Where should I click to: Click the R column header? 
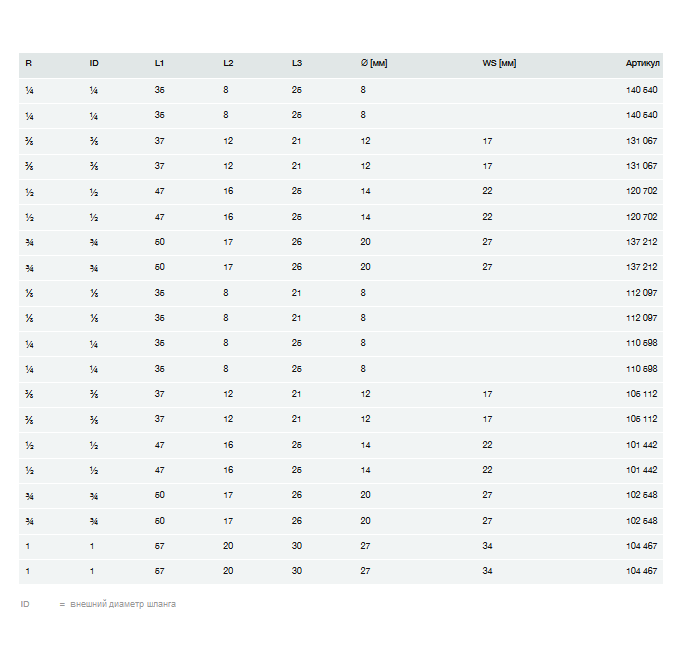coord(28,64)
